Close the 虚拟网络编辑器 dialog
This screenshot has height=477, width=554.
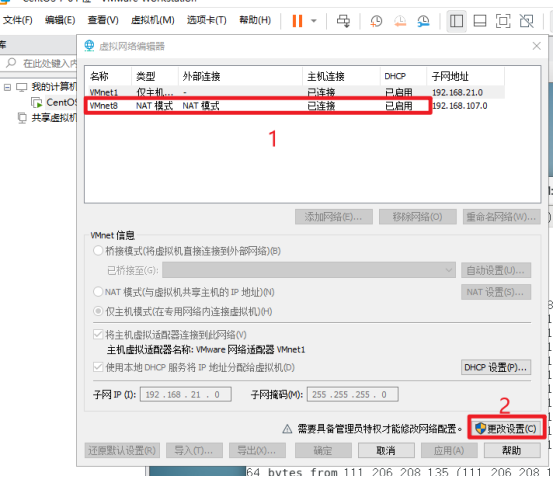click(x=536, y=46)
